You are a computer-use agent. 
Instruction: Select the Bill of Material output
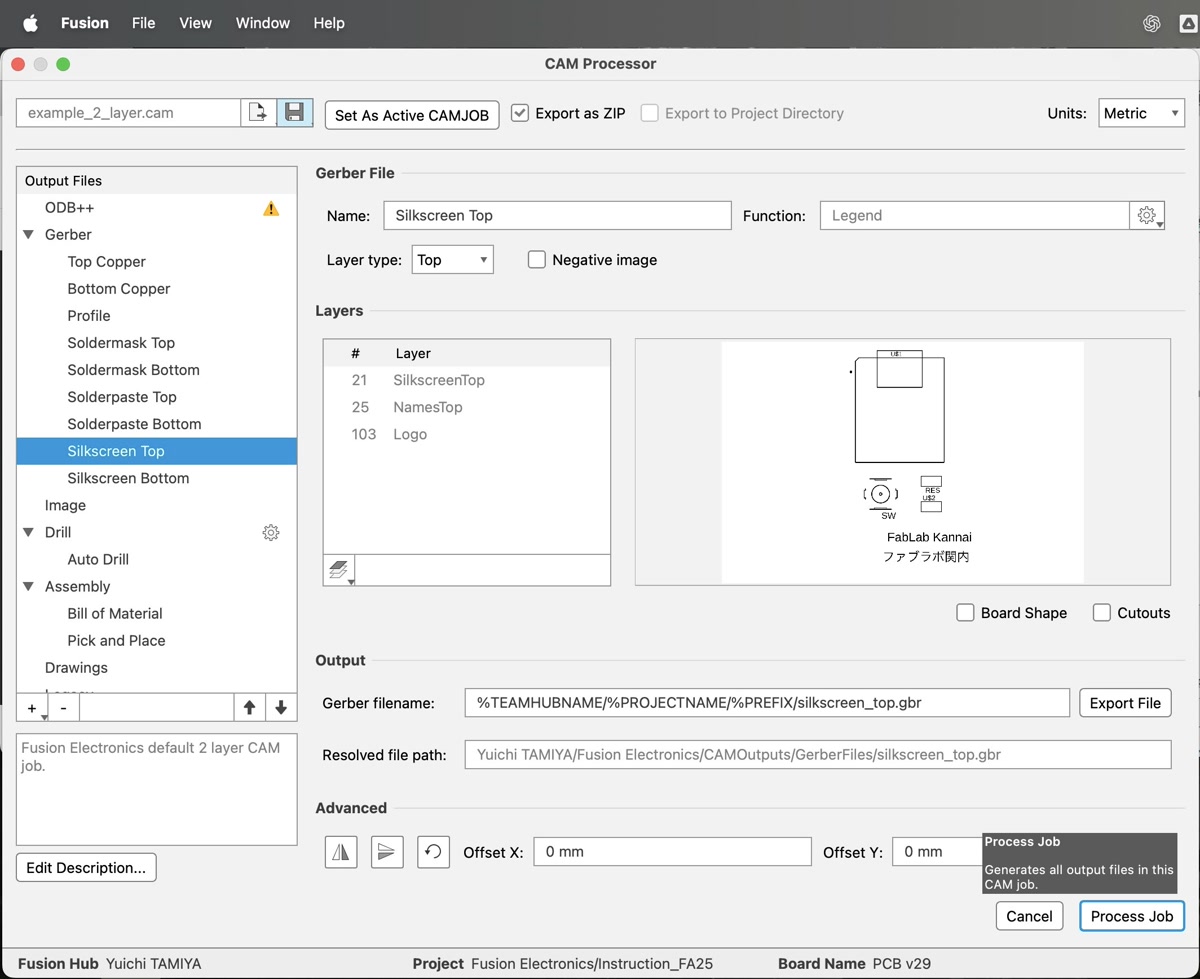tap(115, 614)
